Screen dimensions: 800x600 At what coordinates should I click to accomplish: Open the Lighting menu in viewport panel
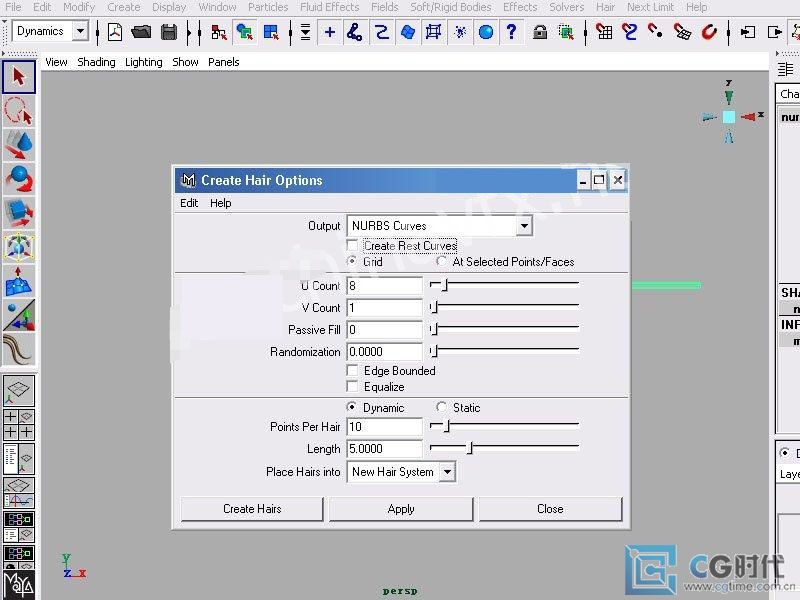143,62
